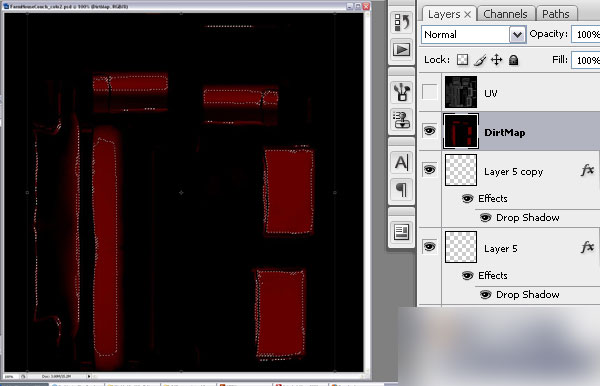Open the Actions panel play icon
The height and width of the screenshot is (386, 600).
pos(401,49)
